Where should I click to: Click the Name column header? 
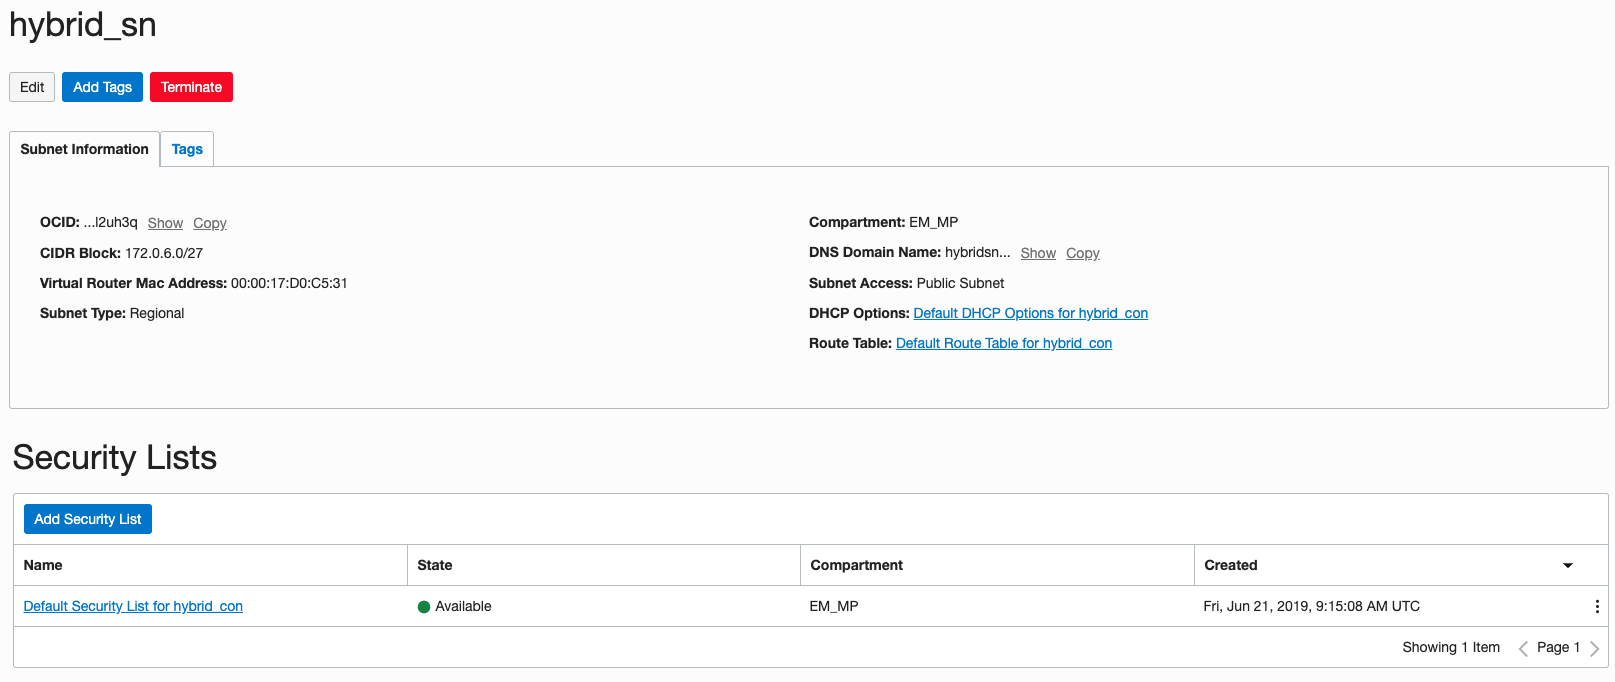[x=43, y=565]
